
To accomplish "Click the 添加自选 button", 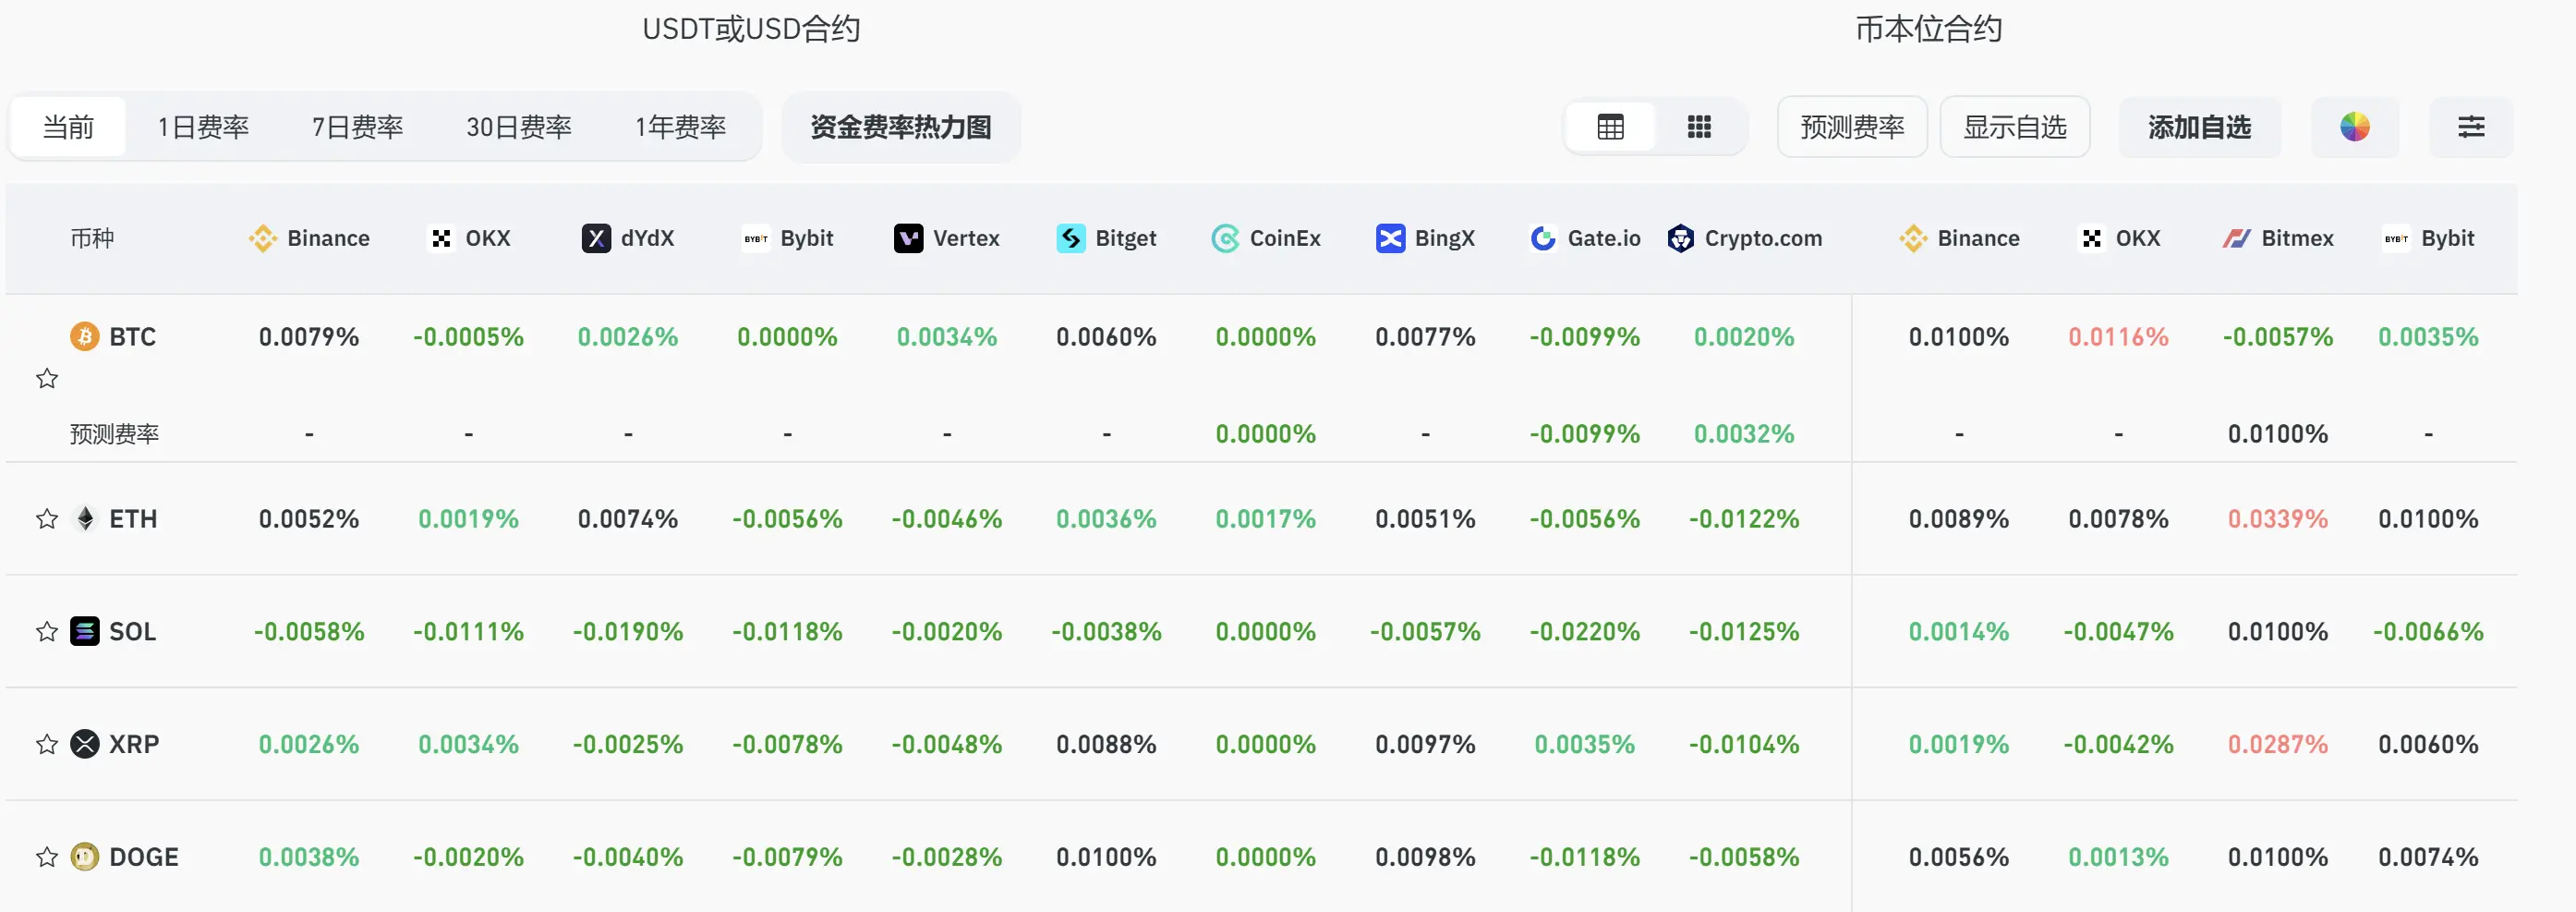I will click(2200, 127).
